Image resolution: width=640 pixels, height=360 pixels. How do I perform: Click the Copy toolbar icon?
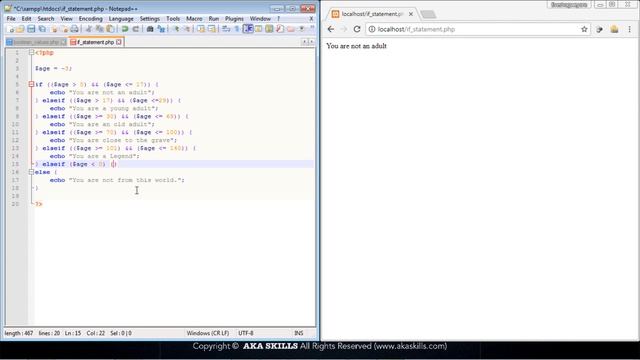click(99, 29)
